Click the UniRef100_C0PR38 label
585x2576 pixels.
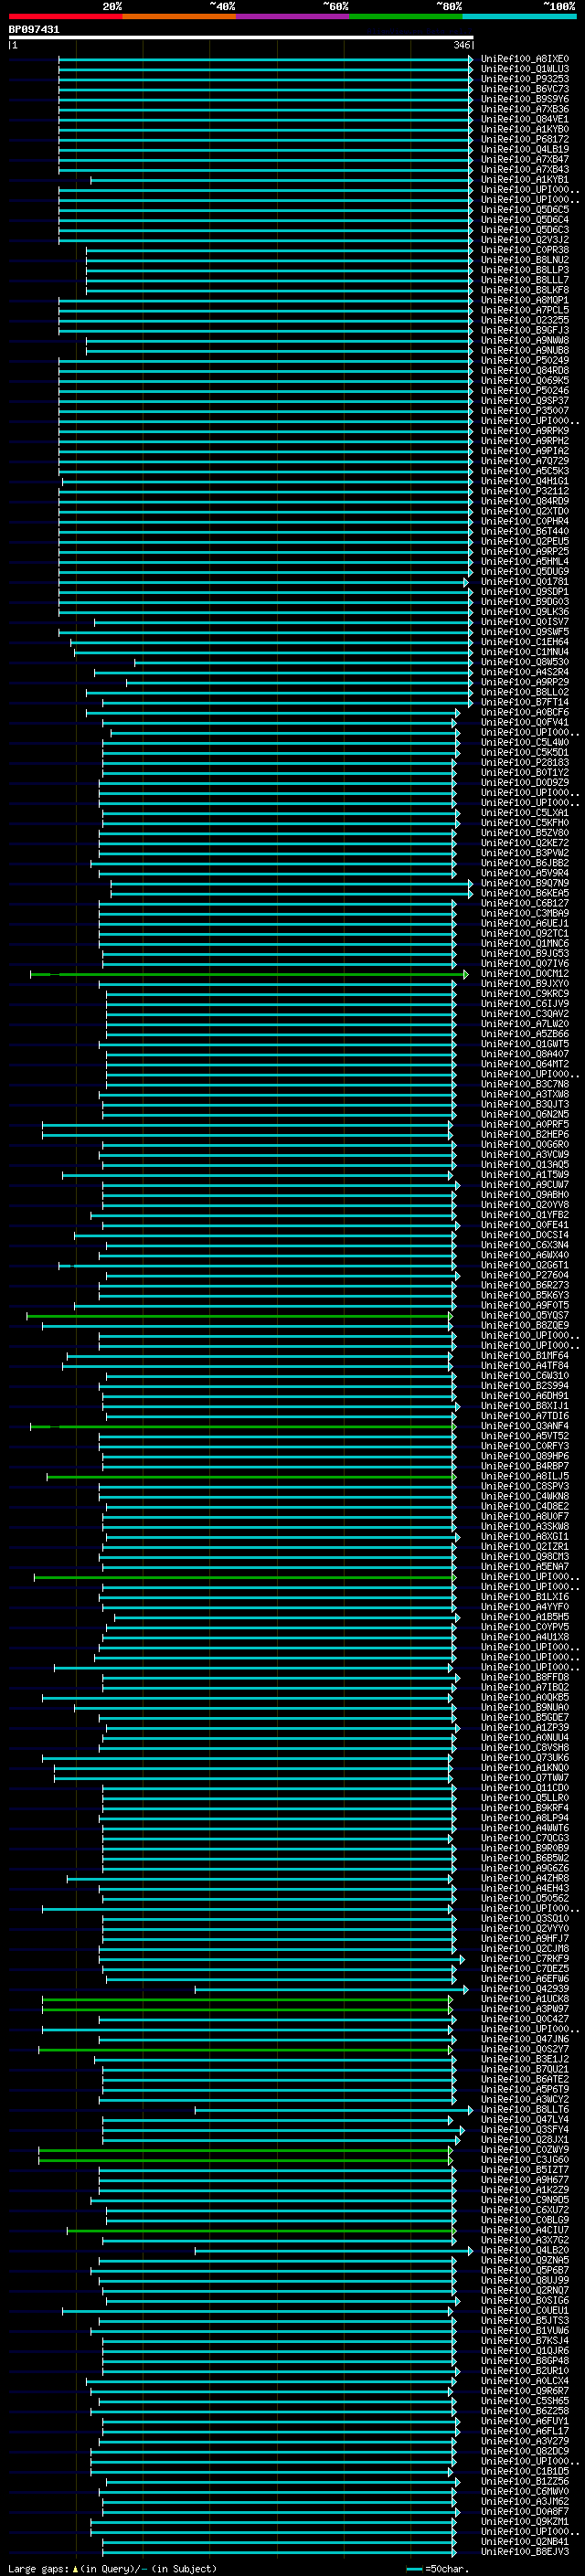524,250
